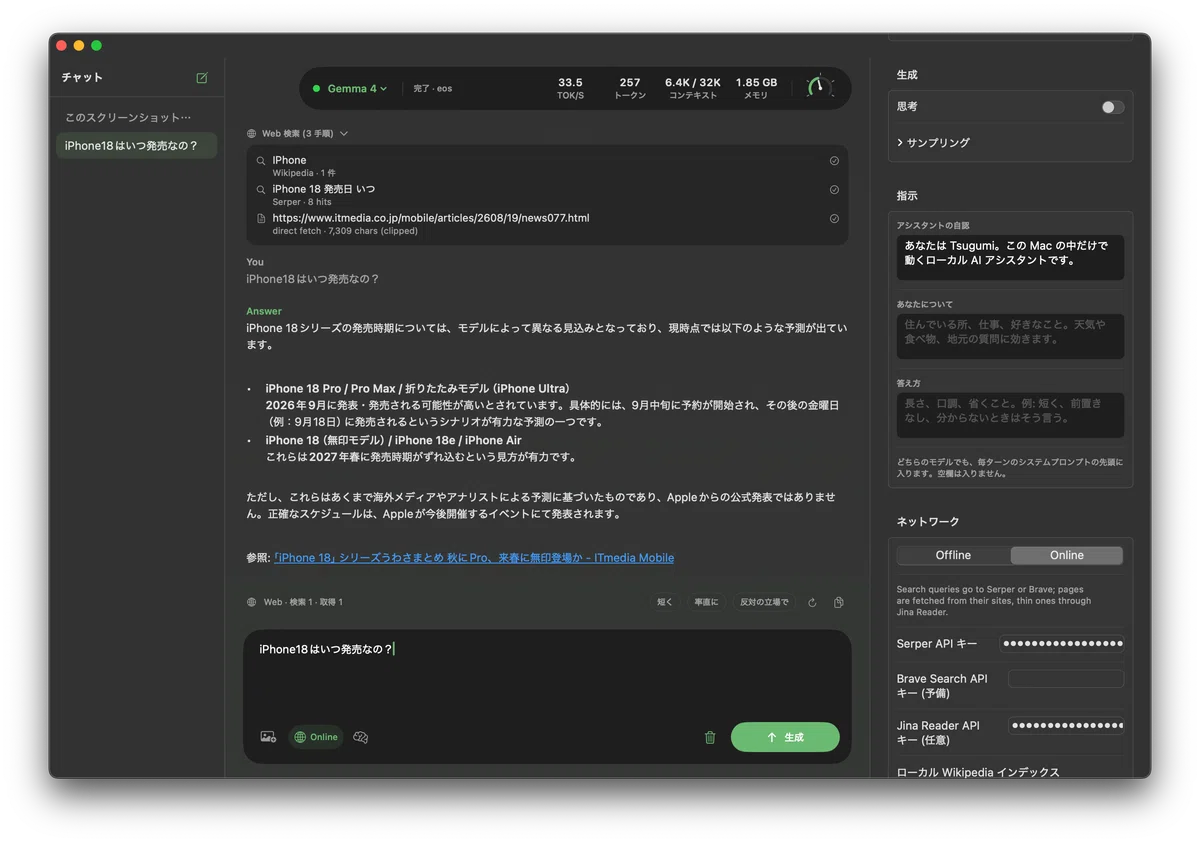Click the magnifier icon of the IPhone search row
The height and width of the screenshot is (843, 1200).
point(261,161)
